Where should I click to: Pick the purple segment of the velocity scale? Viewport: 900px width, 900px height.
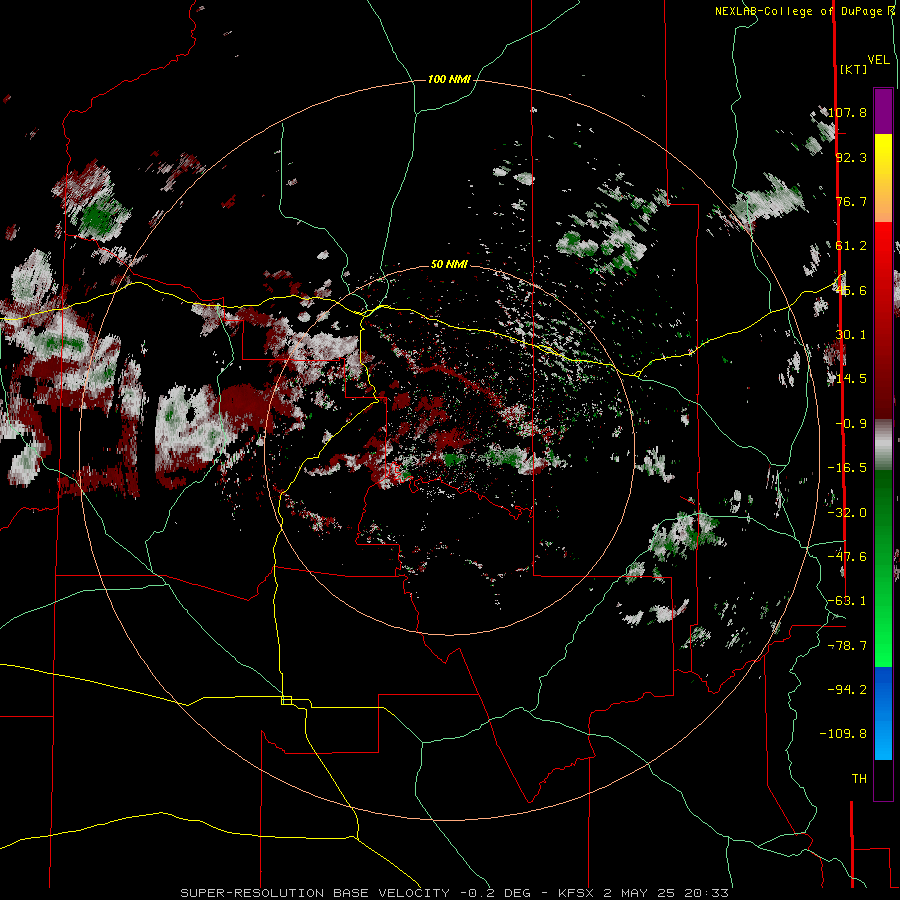point(883,111)
